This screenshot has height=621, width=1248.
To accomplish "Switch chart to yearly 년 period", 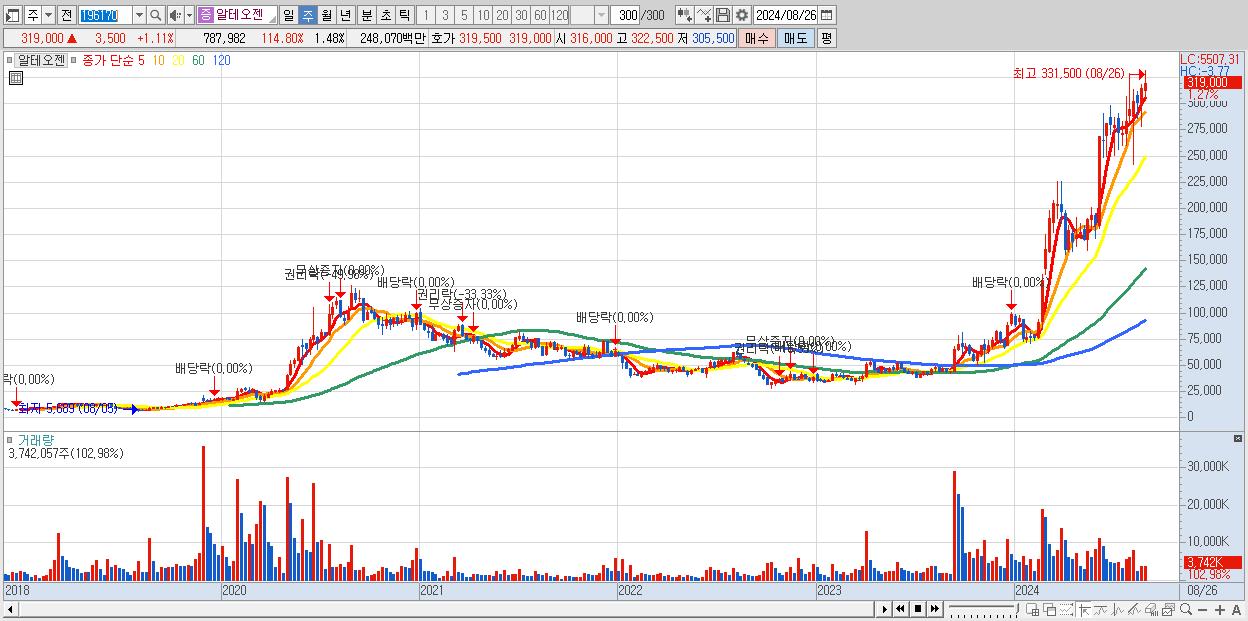I will [x=346, y=15].
